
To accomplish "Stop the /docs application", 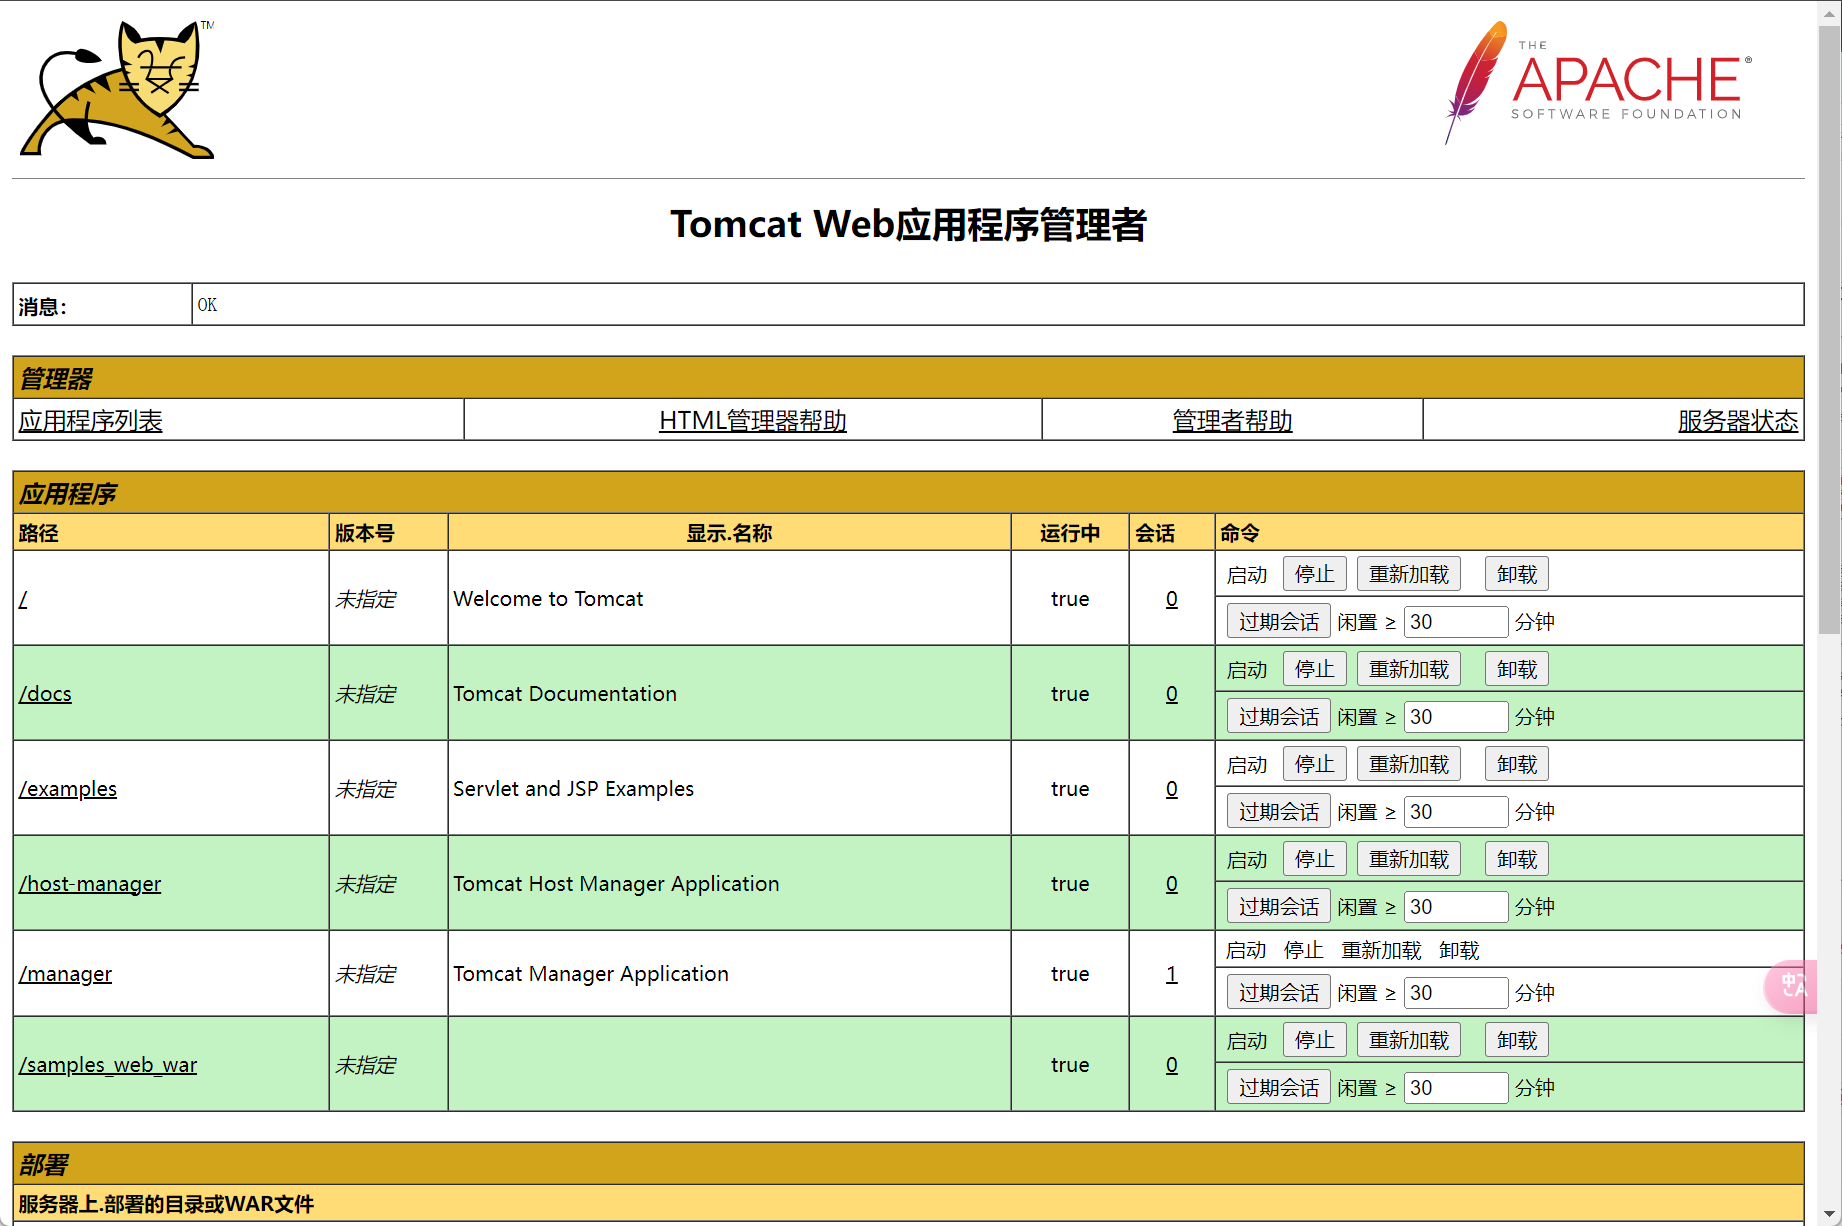I will (1315, 669).
